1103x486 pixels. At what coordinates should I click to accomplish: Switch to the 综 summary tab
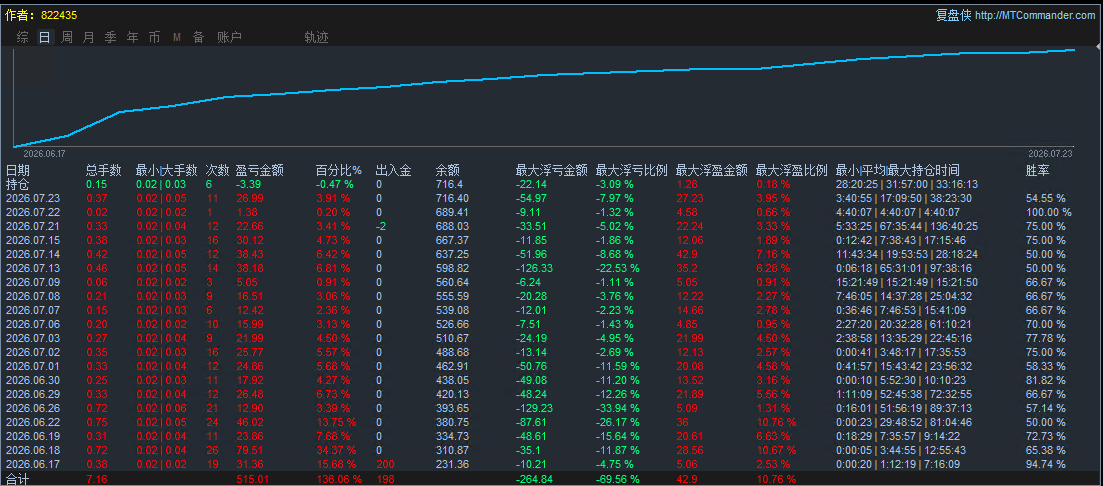click(x=23, y=37)
